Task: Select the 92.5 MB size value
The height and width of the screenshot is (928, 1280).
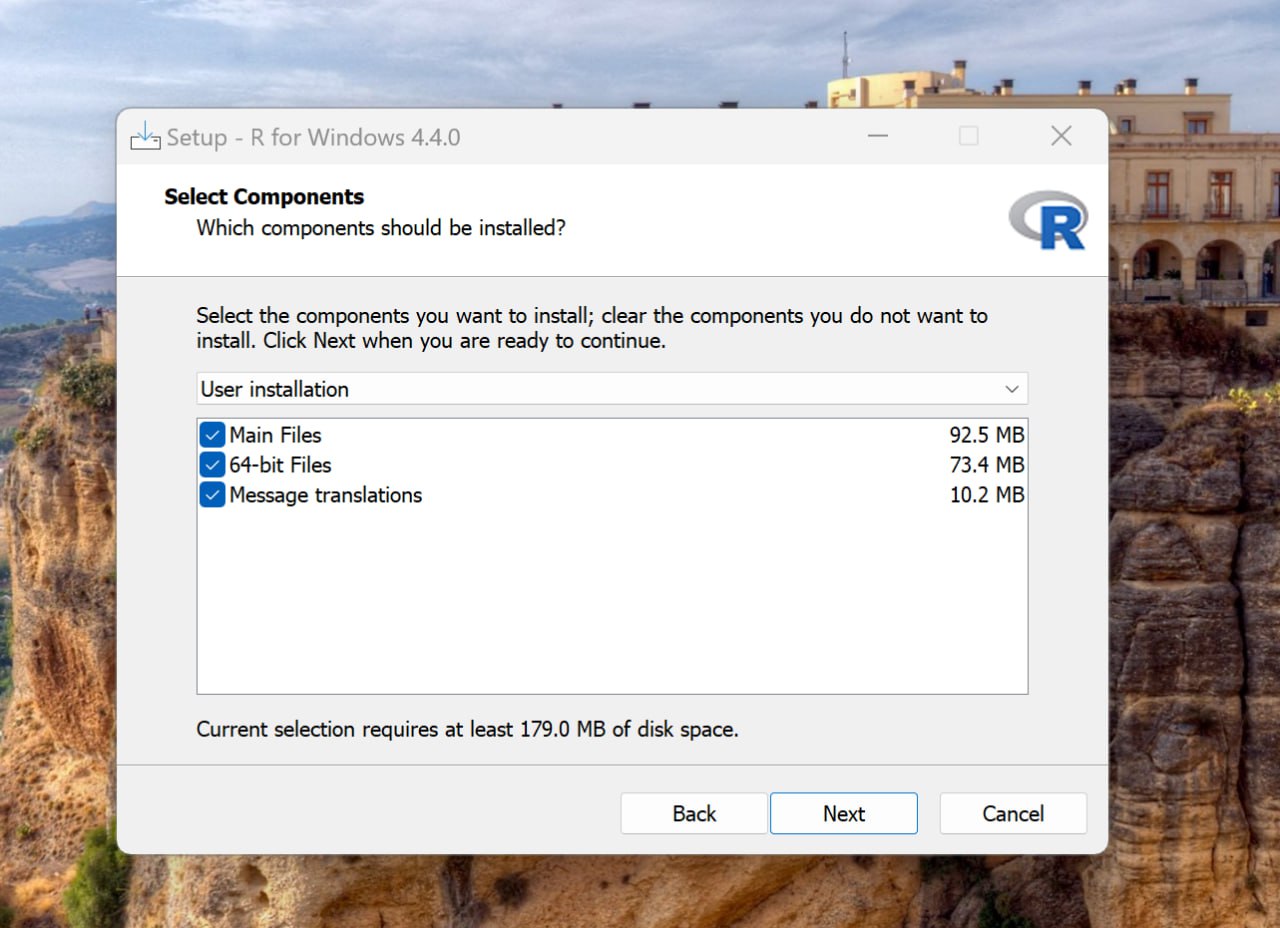Action: point(987,435)
